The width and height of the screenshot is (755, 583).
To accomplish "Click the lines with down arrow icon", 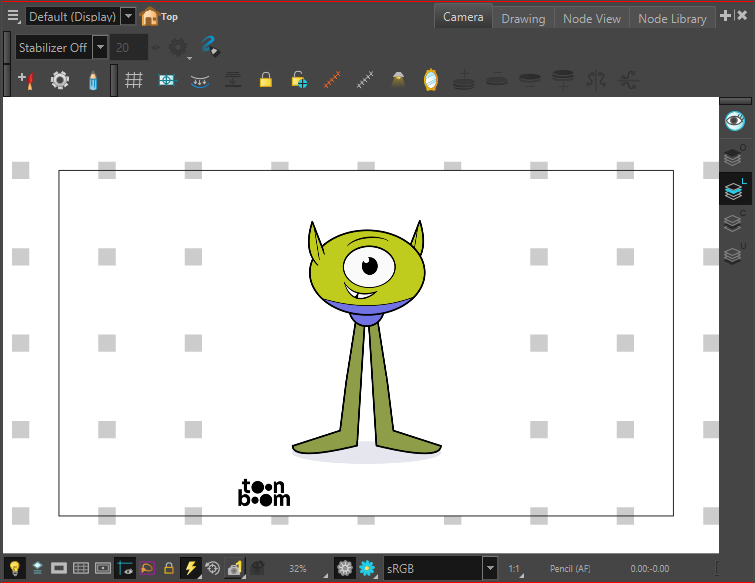I will pos(233,80).
